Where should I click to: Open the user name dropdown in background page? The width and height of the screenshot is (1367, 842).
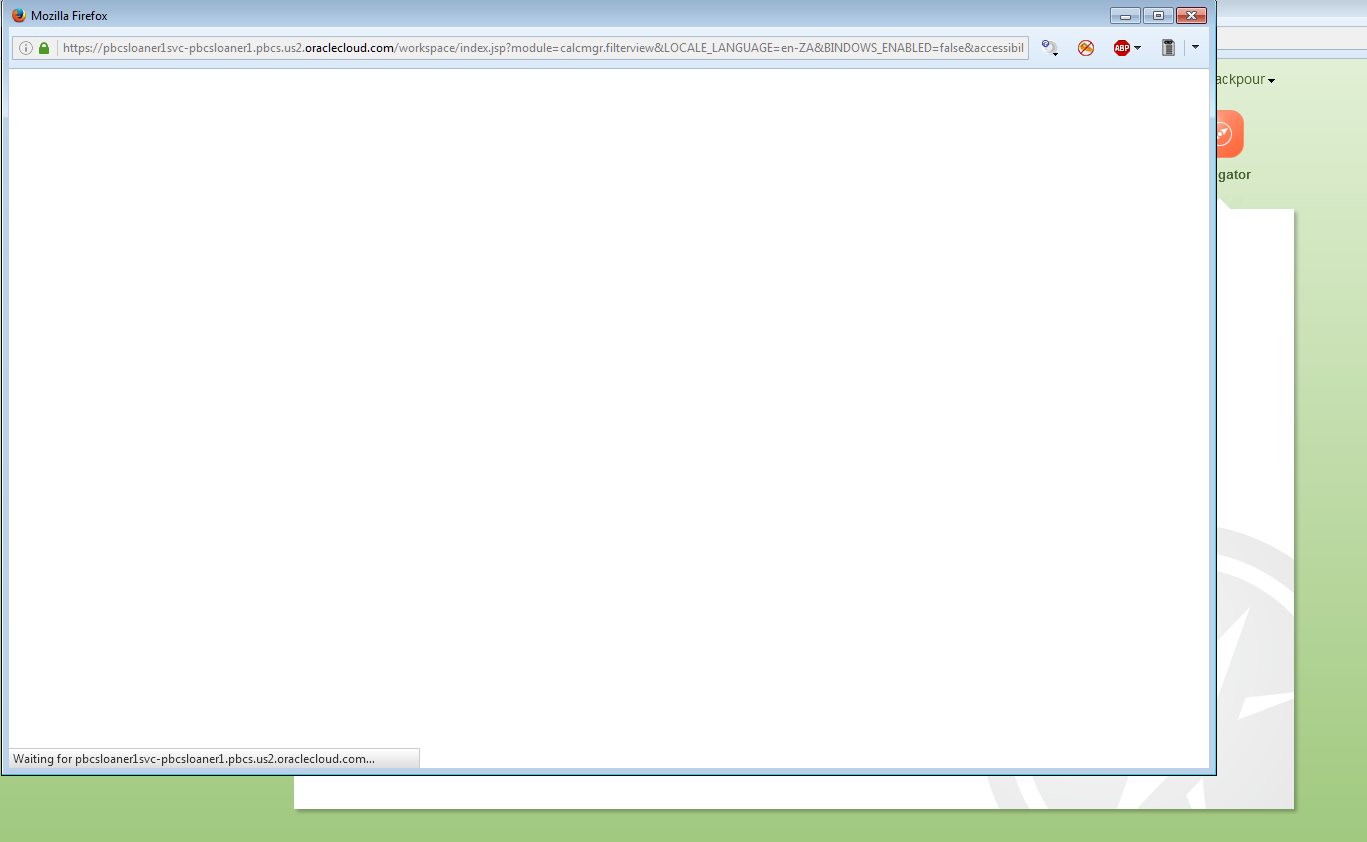[x=1246, y=80]
